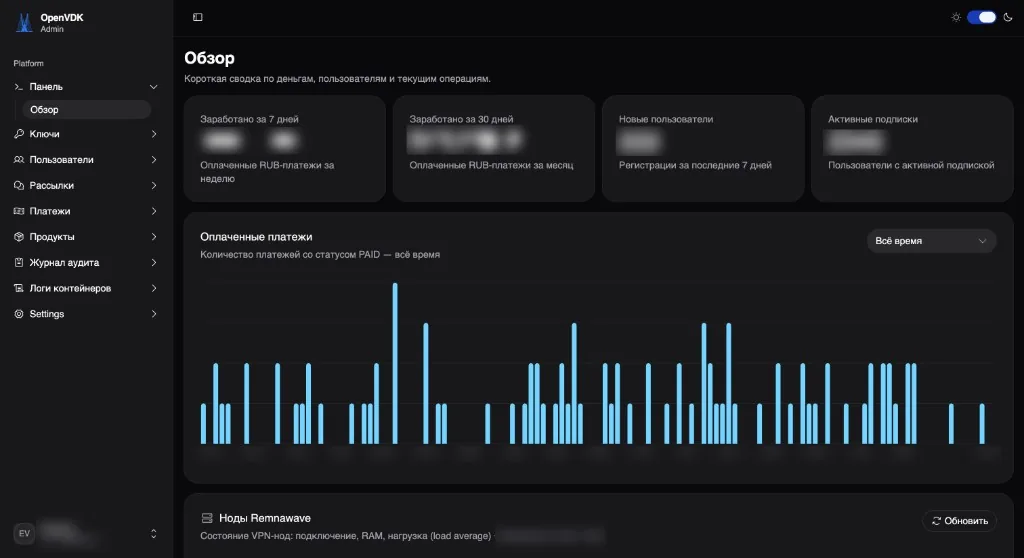Expand the Рассылки chevron

[153, 186]
